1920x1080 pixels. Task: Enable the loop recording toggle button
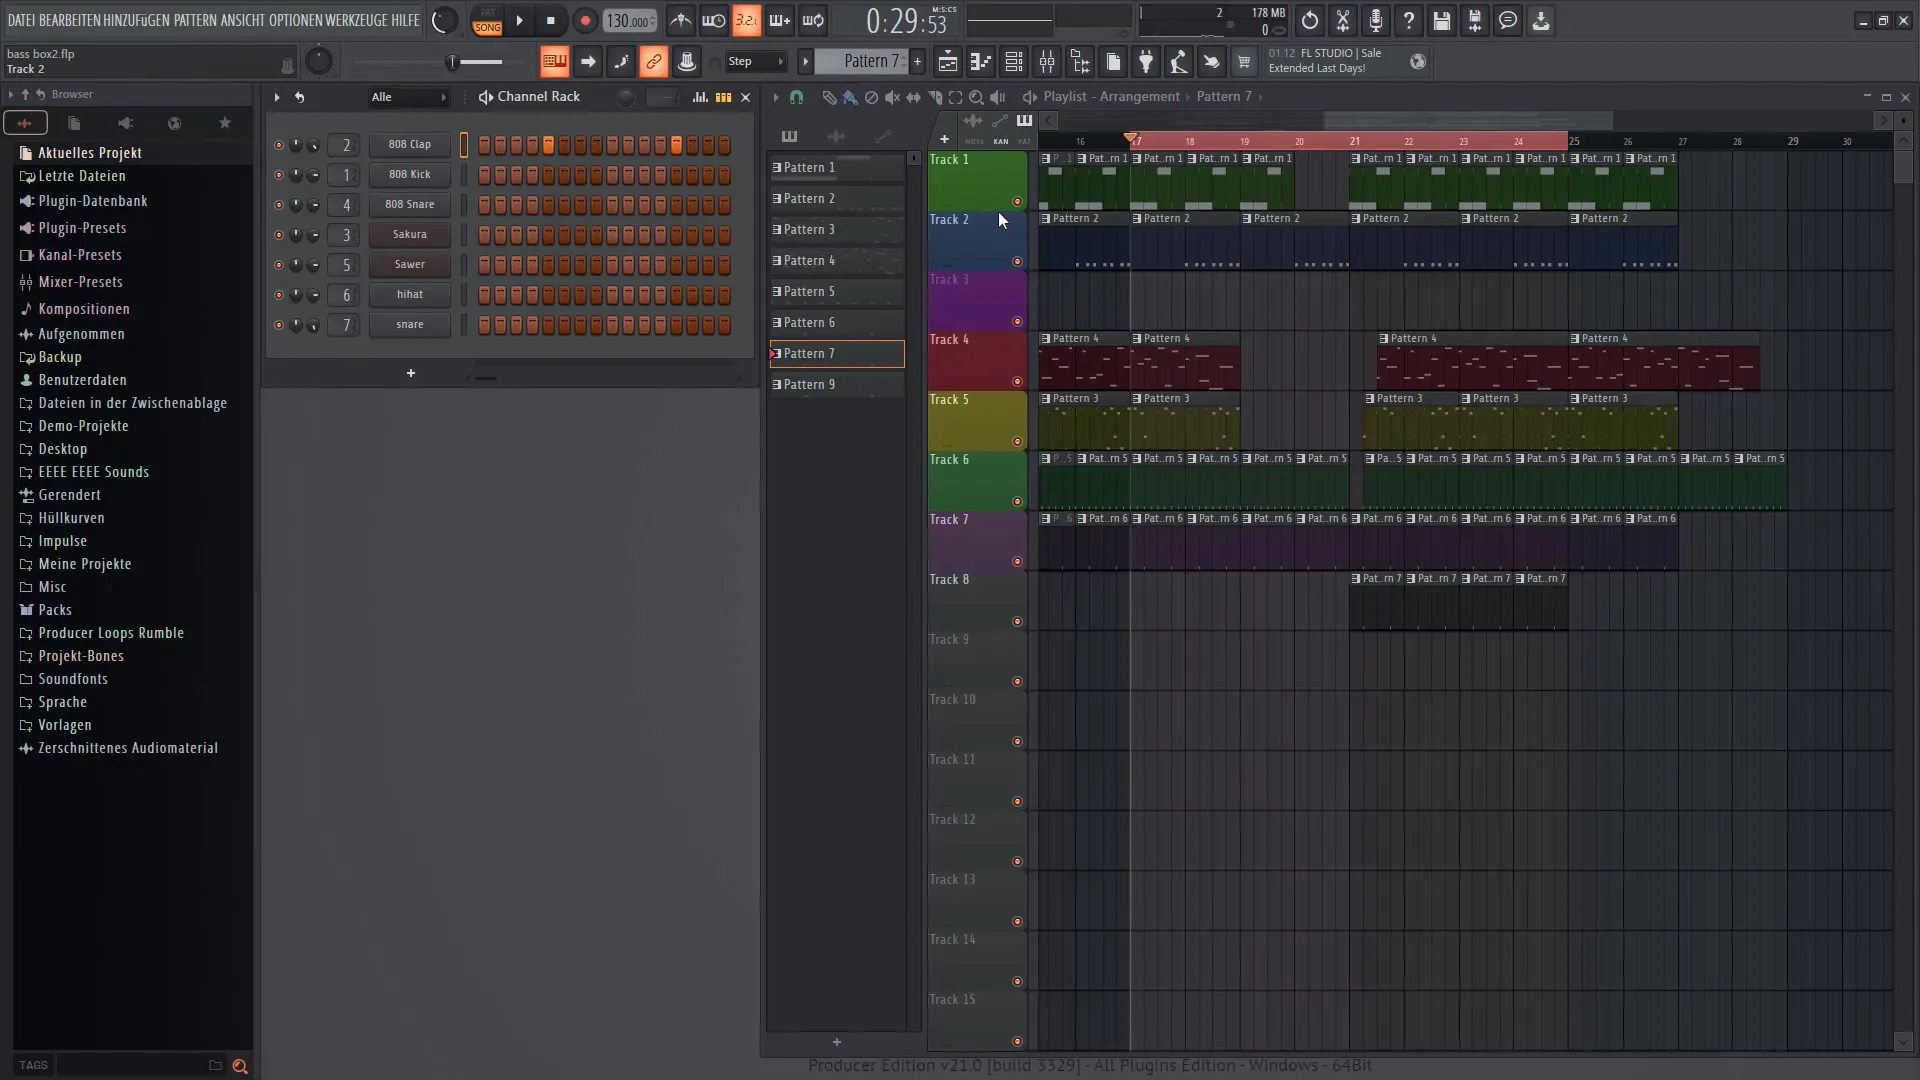[814, 20]
